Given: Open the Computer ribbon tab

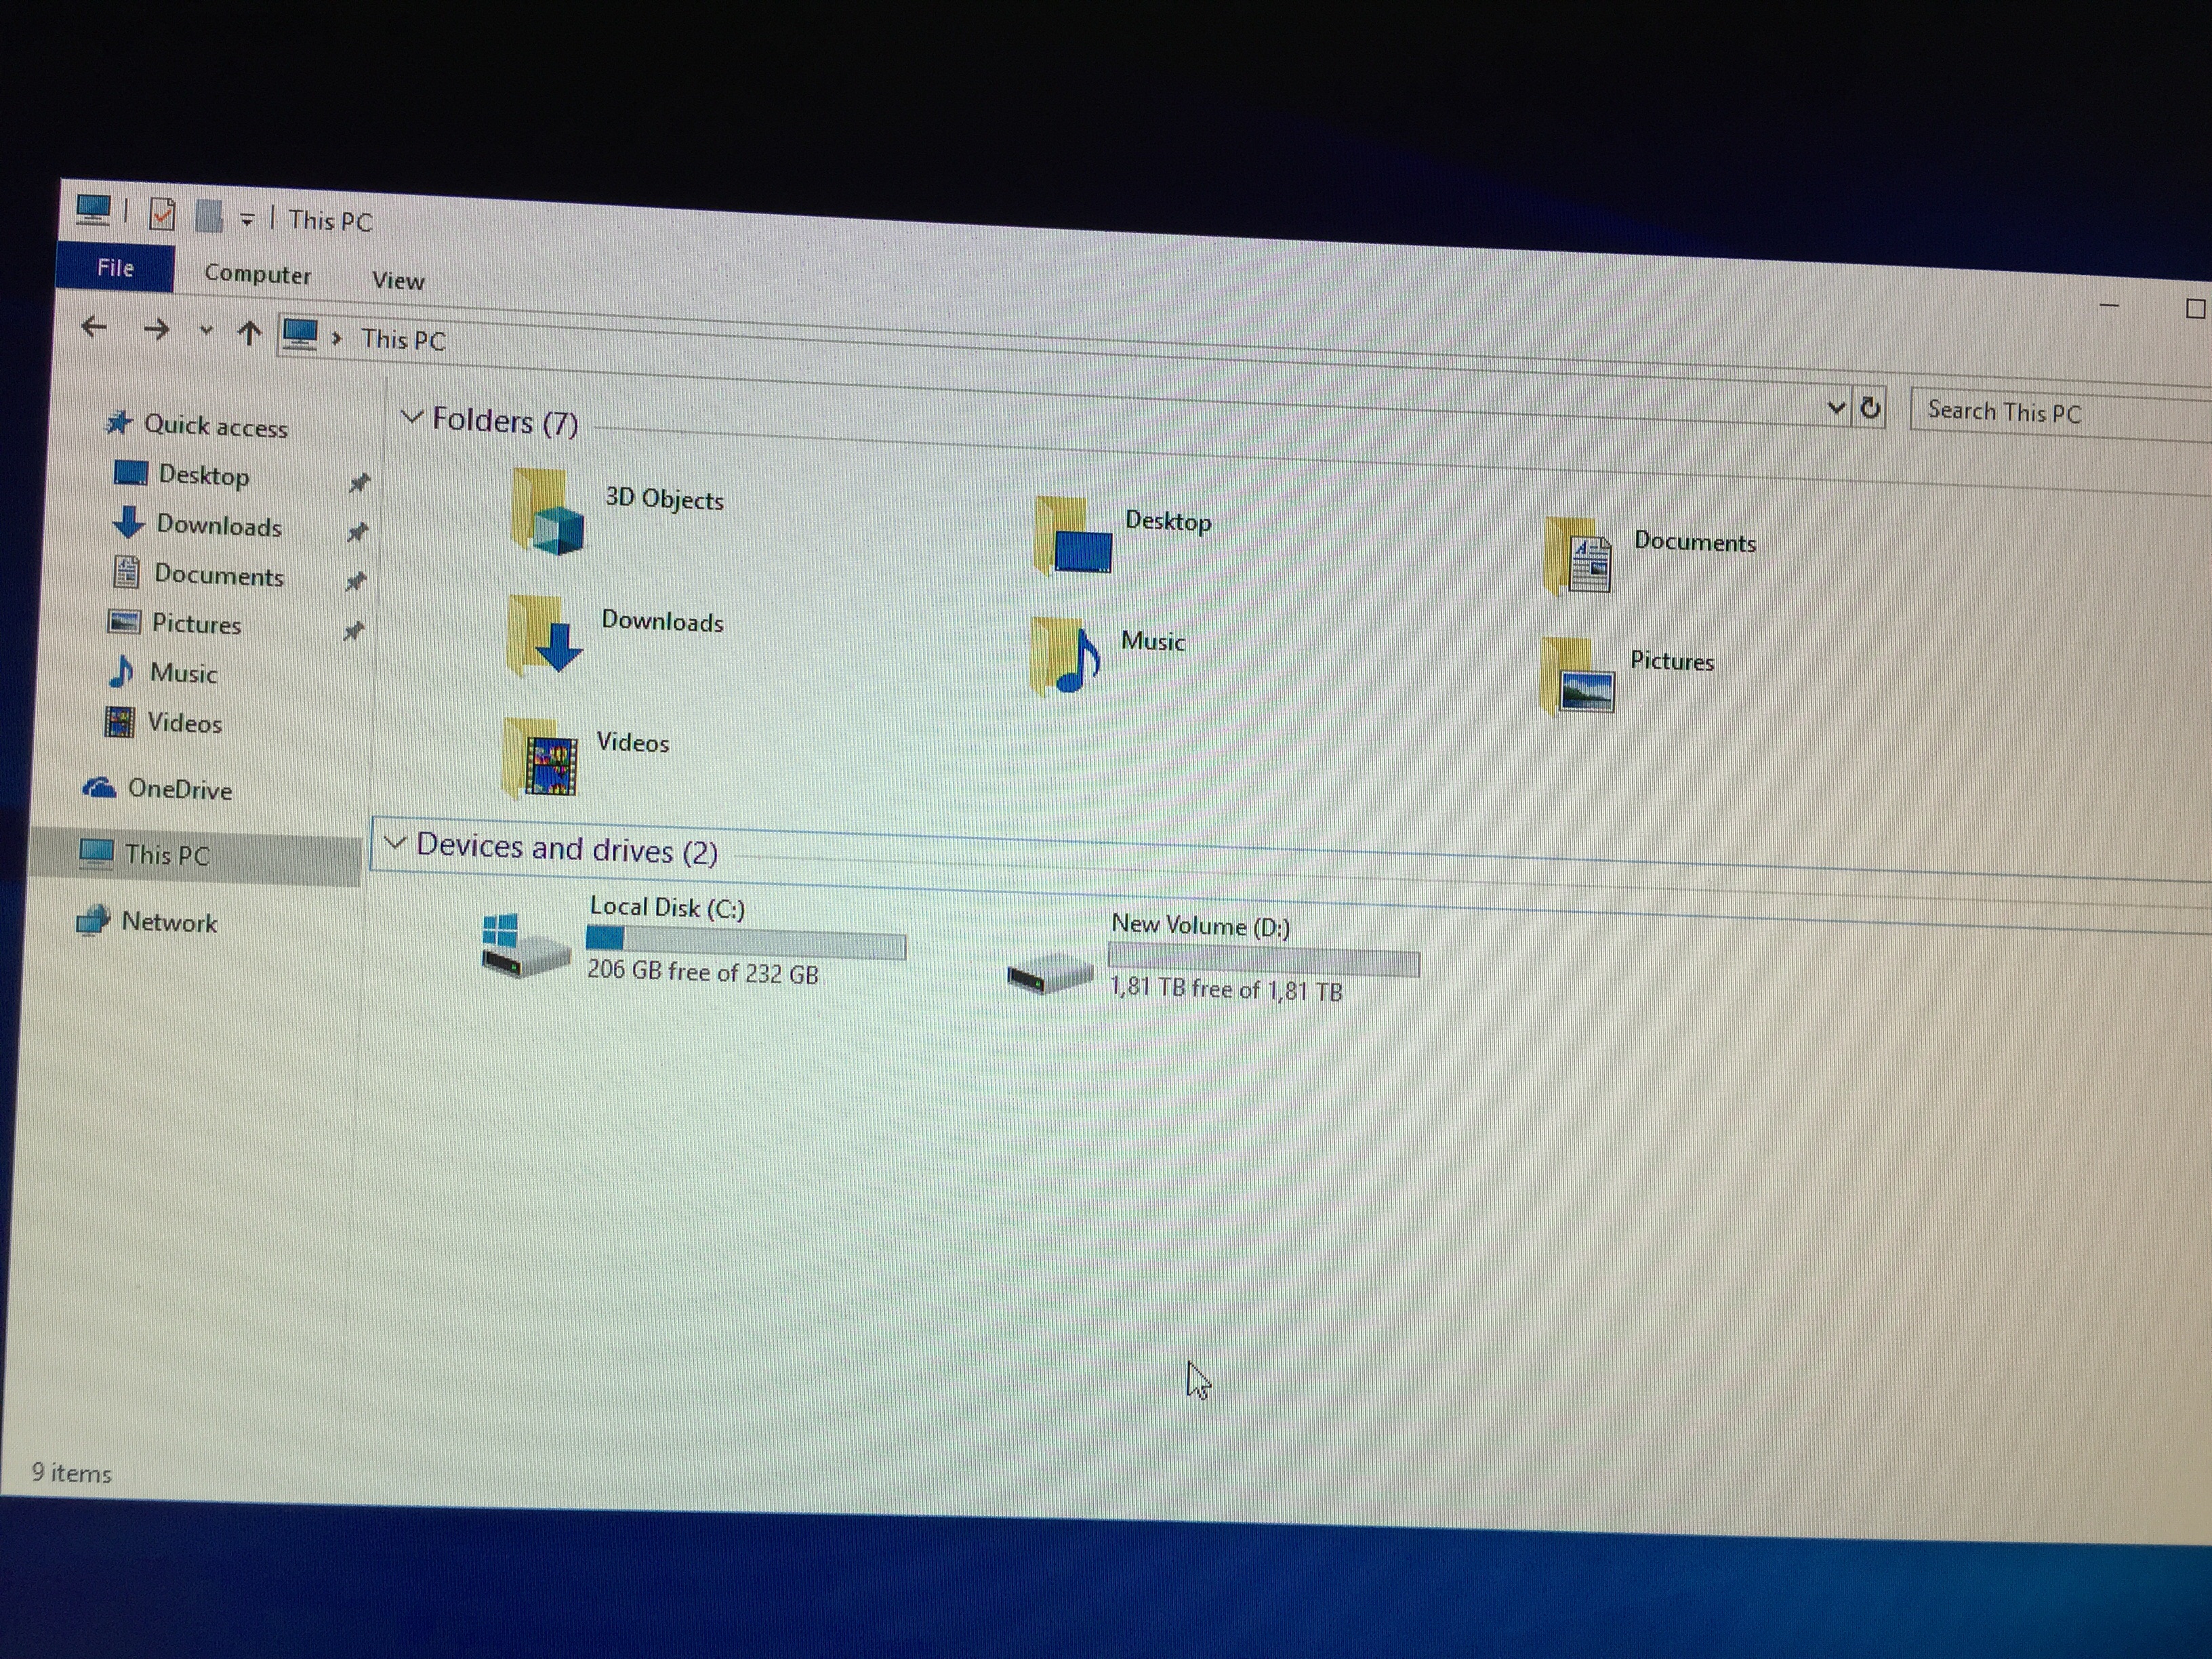Looking at the screenshot, I should click(x=257, y=274).
